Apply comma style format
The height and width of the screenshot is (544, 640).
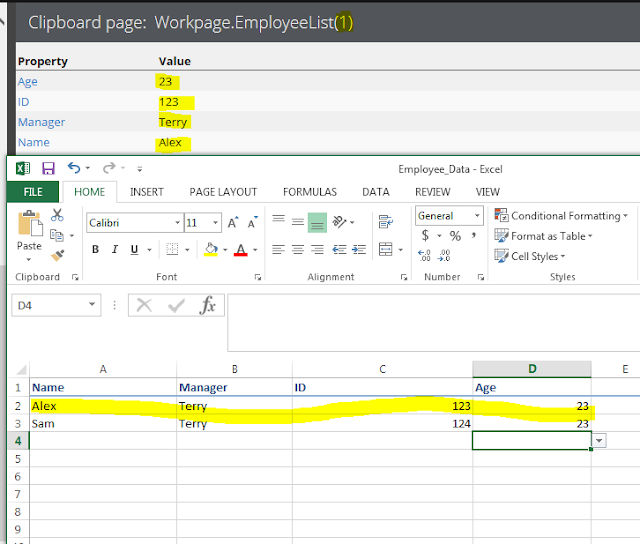(x=473, y=235)
